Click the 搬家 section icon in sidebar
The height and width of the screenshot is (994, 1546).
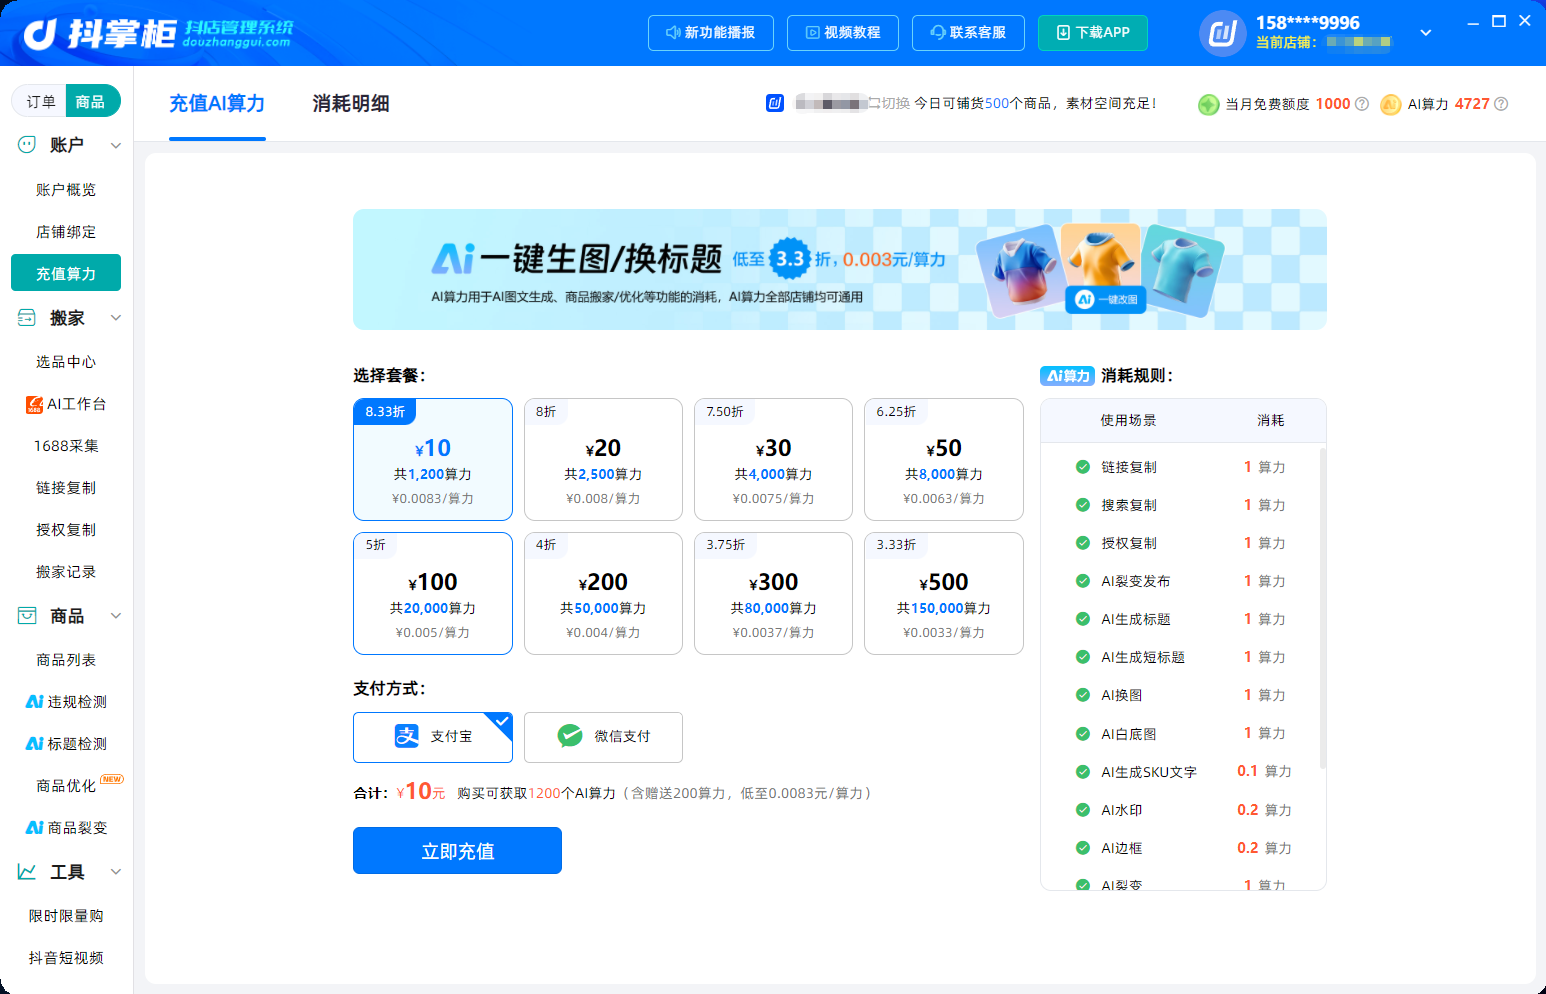click(27, 318)
